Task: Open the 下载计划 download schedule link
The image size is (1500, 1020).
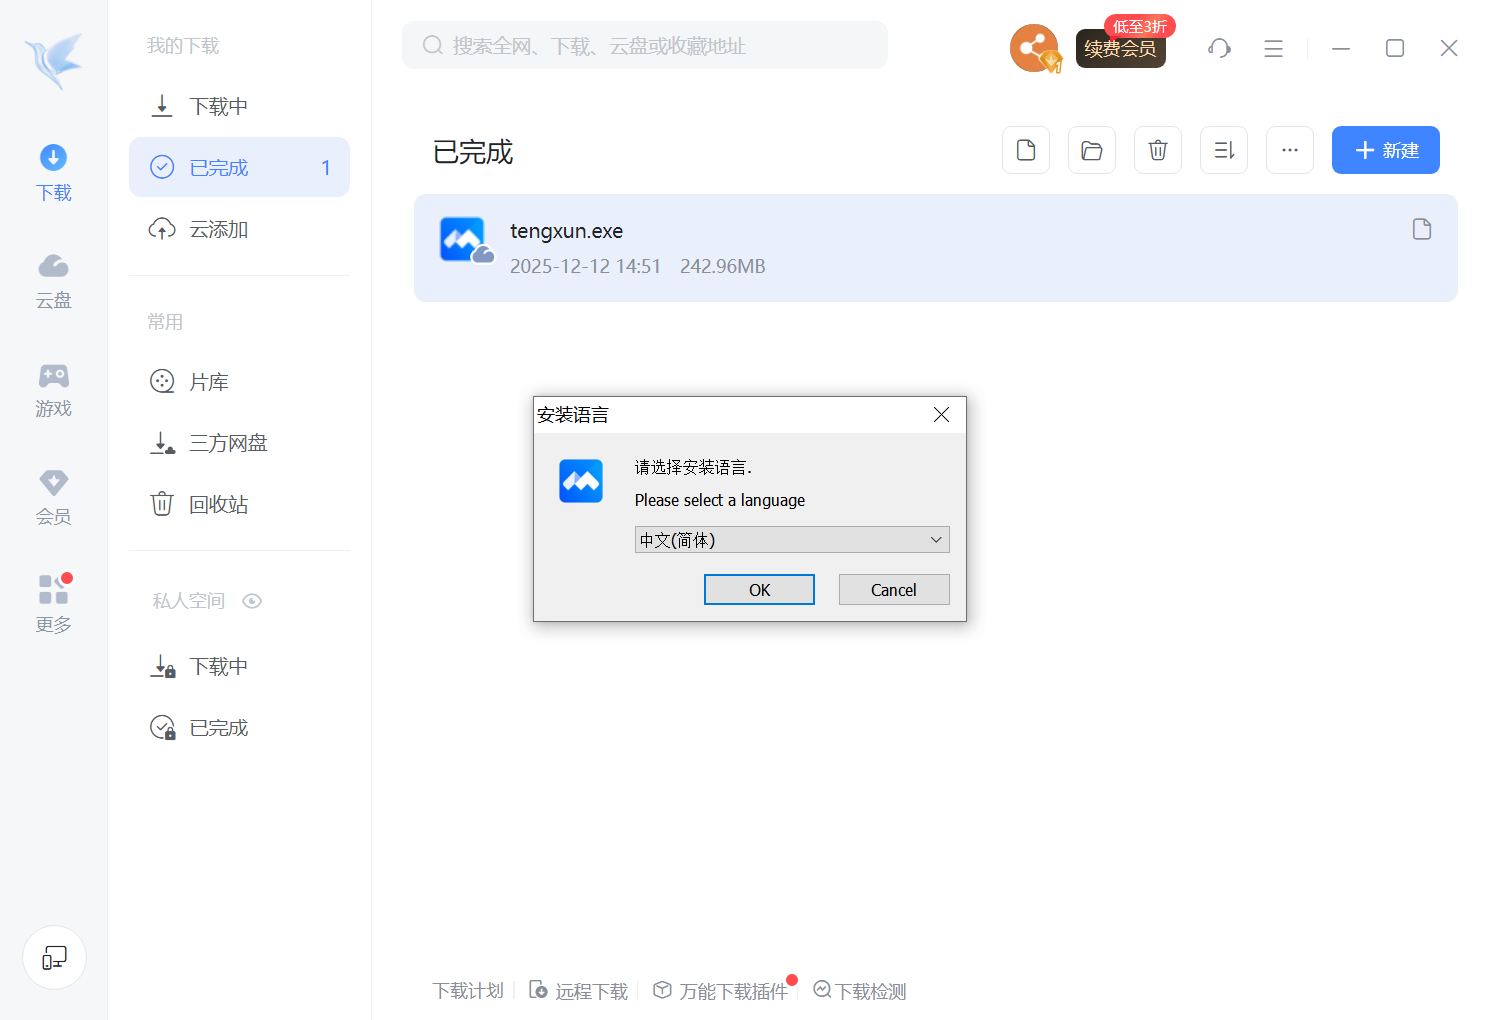Action: [468, 991]
